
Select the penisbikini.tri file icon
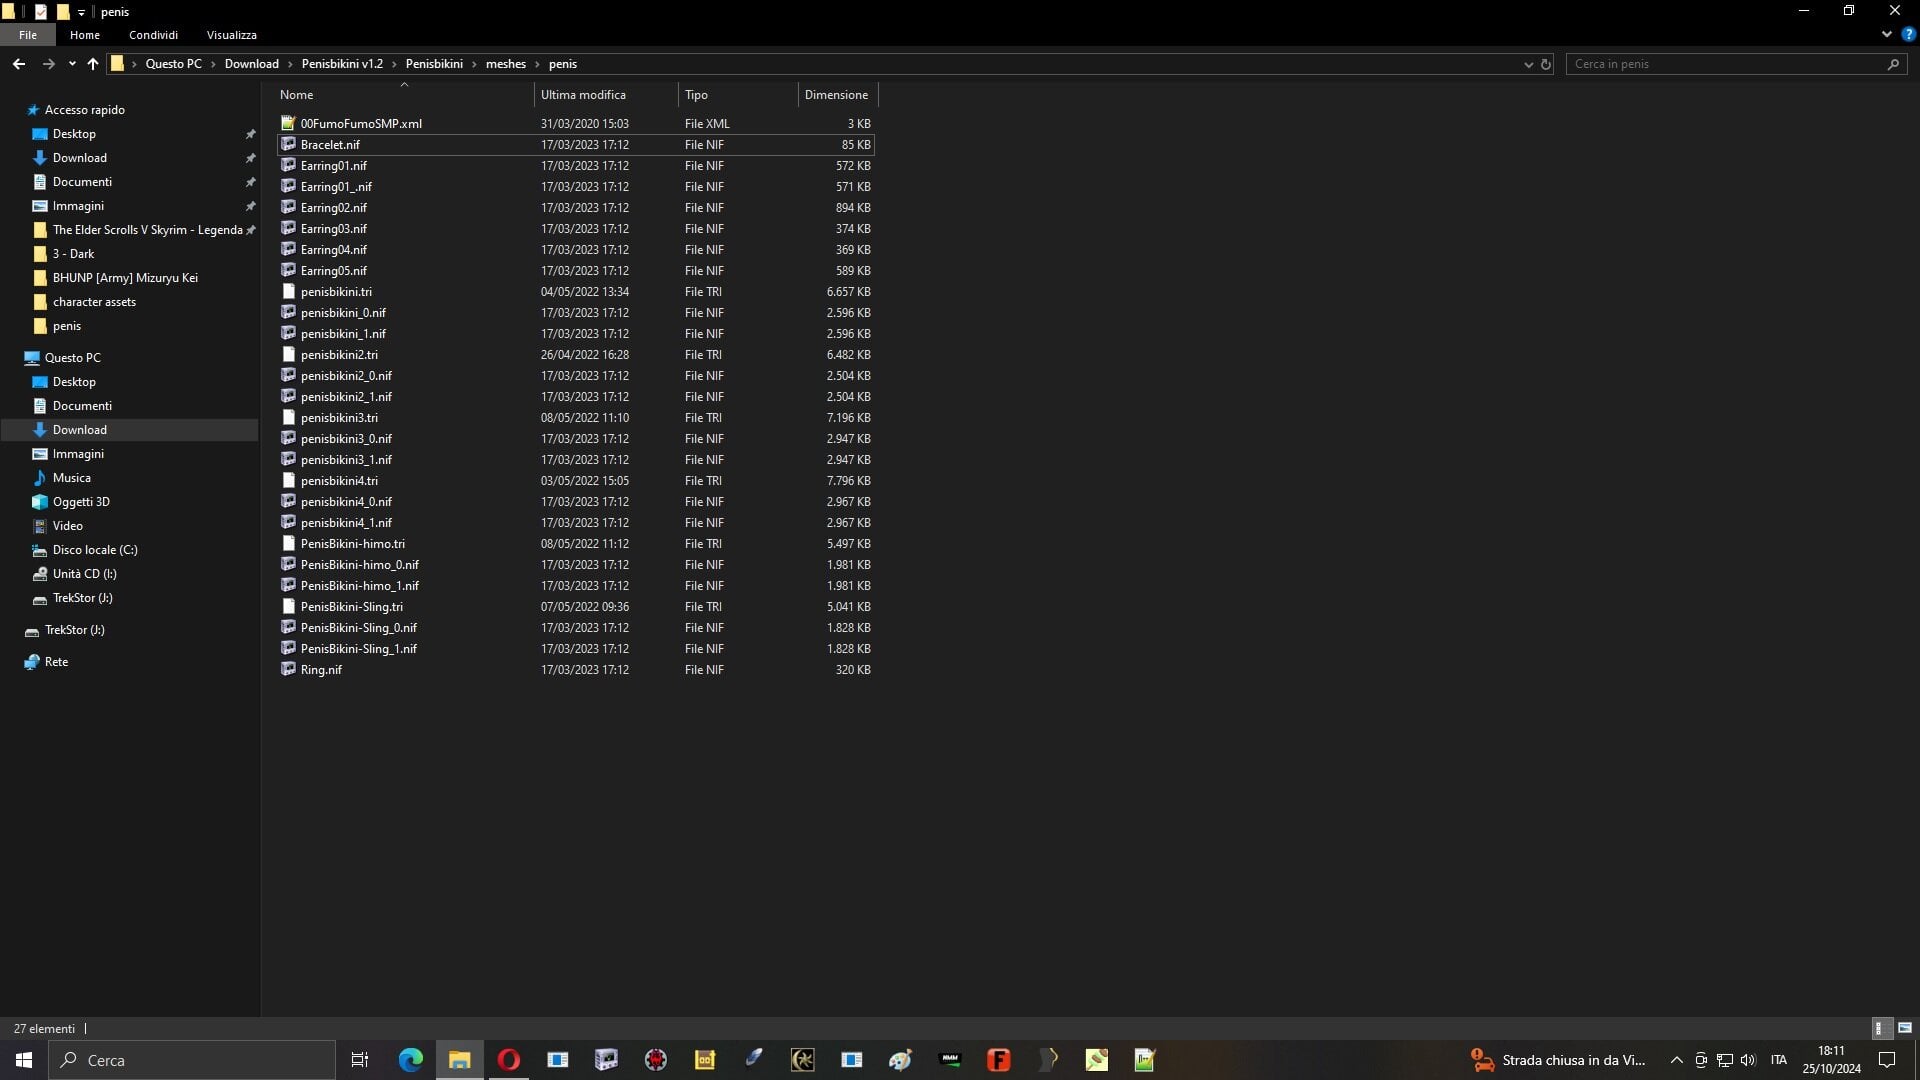(x=288, y=291)
